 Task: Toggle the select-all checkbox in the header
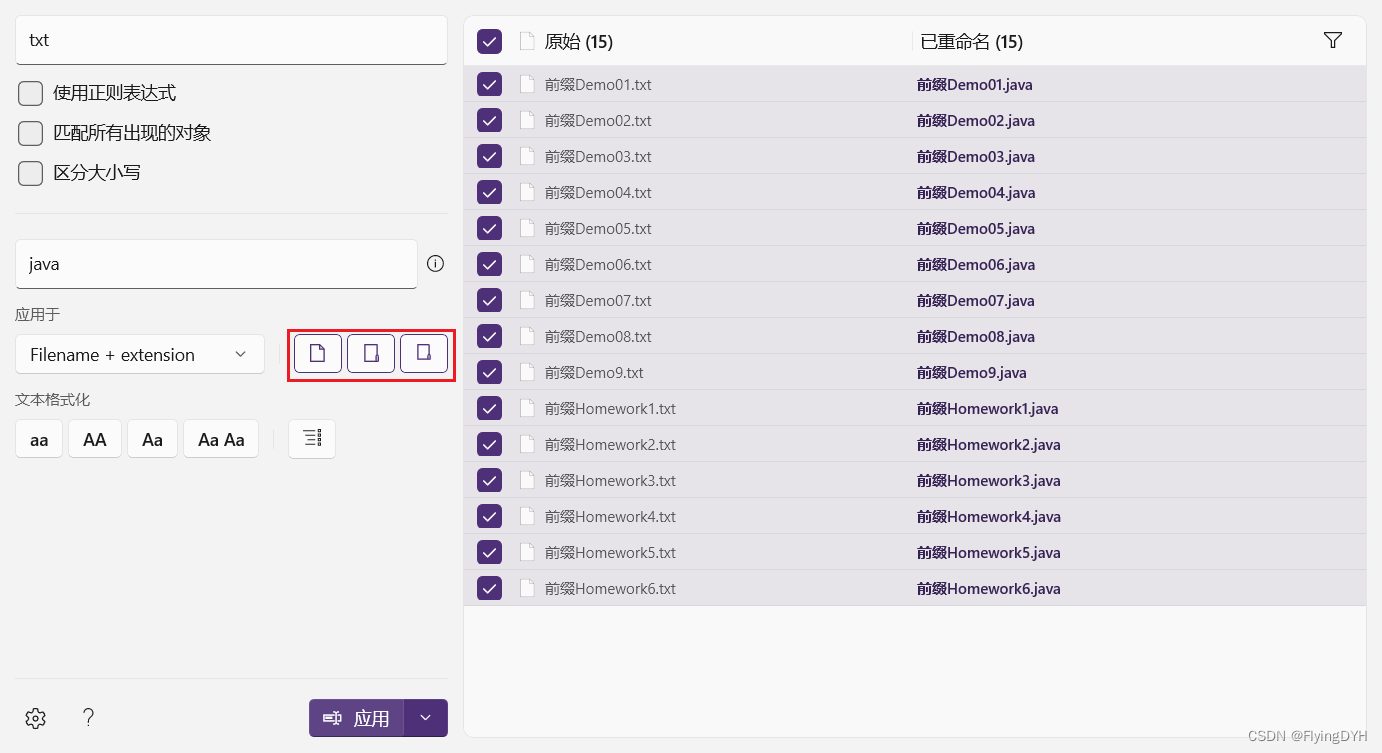pyautogui.click(x=489, y=41)
